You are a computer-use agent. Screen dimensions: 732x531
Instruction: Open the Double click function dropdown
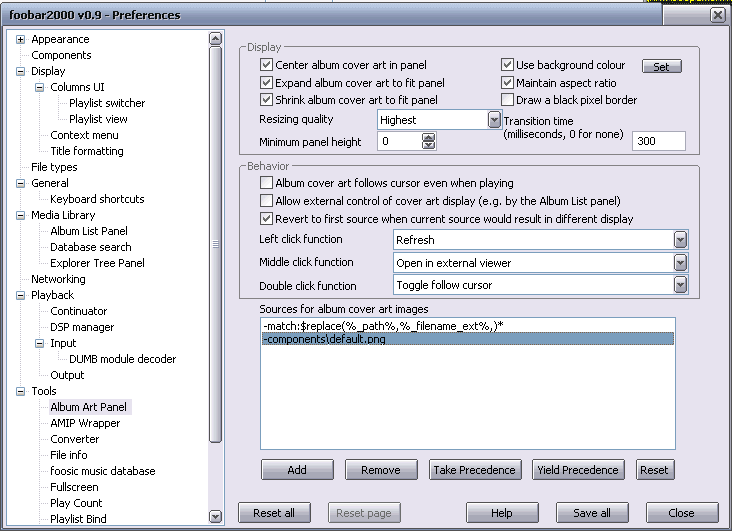tap(680, 285)
